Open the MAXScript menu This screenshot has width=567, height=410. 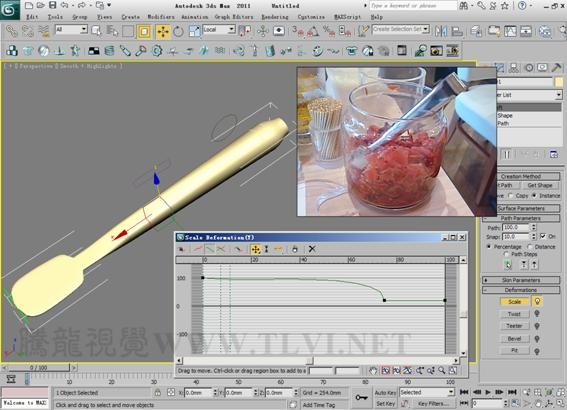click(x=348, y=17)
